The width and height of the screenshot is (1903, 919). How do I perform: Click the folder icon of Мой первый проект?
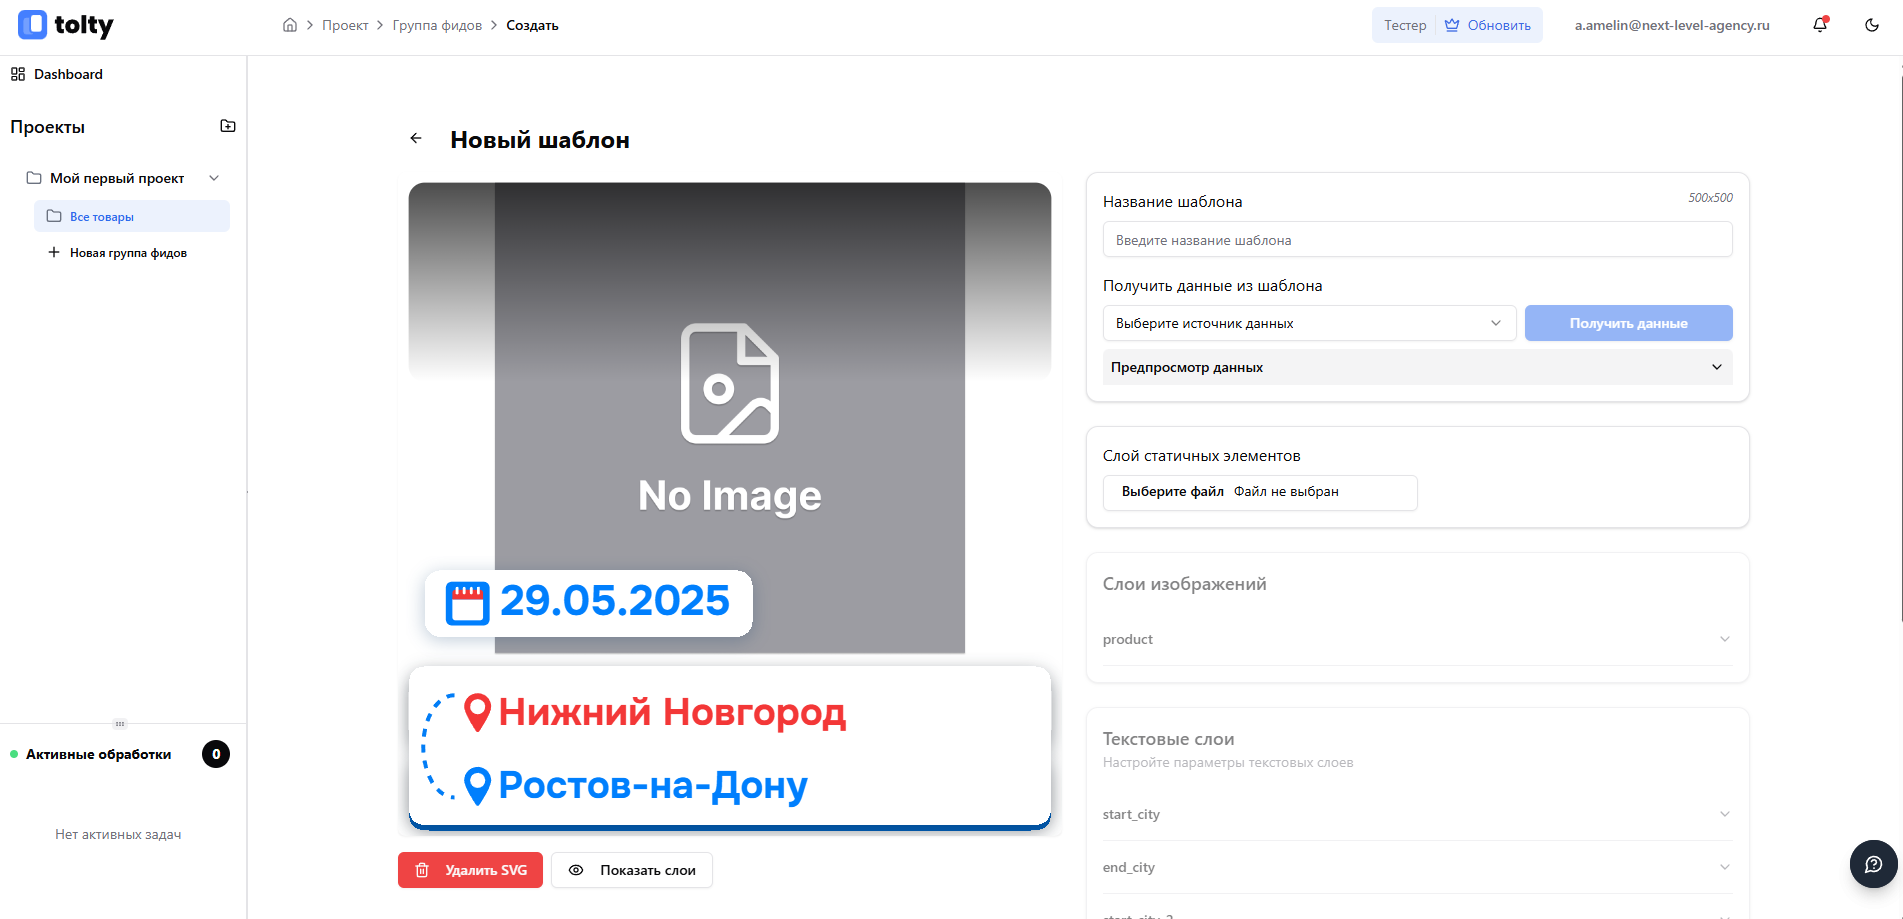(x=34, y=178)
